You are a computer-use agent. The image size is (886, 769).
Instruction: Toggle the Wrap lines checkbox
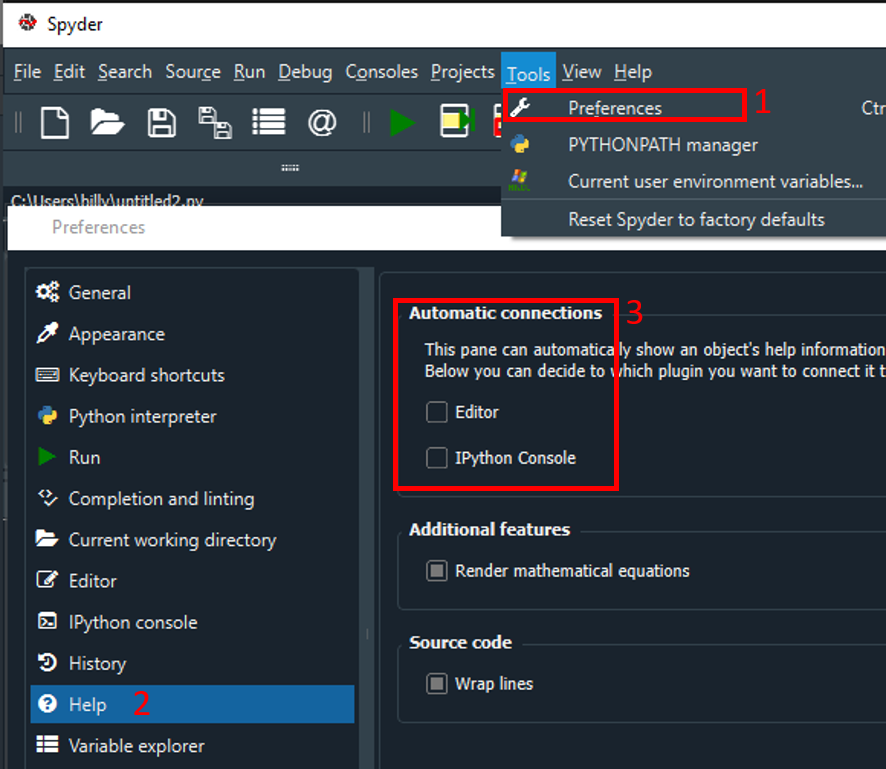(x=437, y=684)
